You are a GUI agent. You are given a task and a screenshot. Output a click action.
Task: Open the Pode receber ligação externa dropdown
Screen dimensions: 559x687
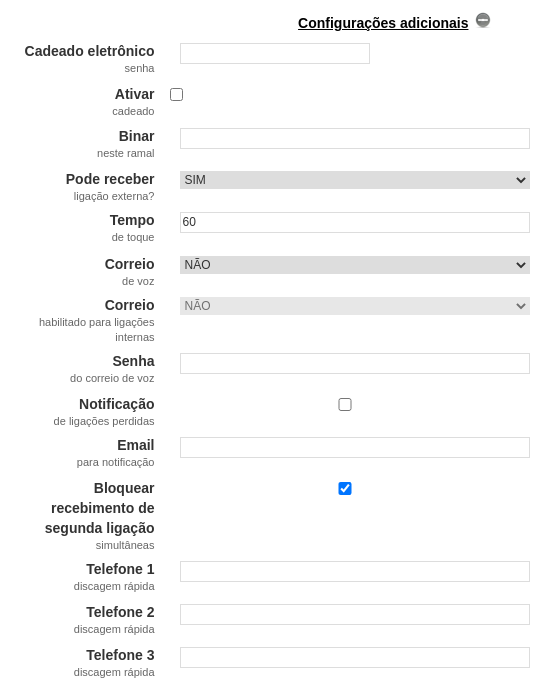(x=355, y=180)
